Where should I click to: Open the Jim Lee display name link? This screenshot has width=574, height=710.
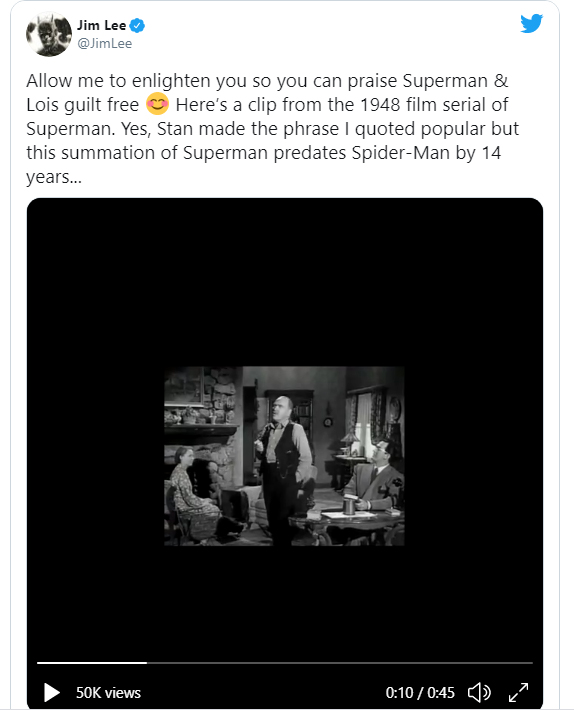tap(101, 25)
